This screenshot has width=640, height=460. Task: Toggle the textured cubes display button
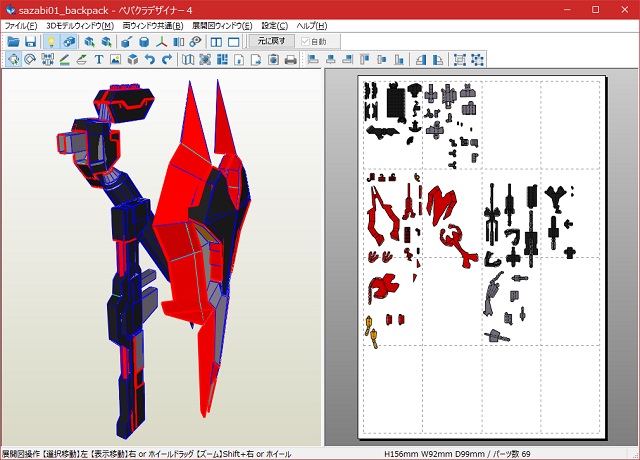tap(69, 42)
